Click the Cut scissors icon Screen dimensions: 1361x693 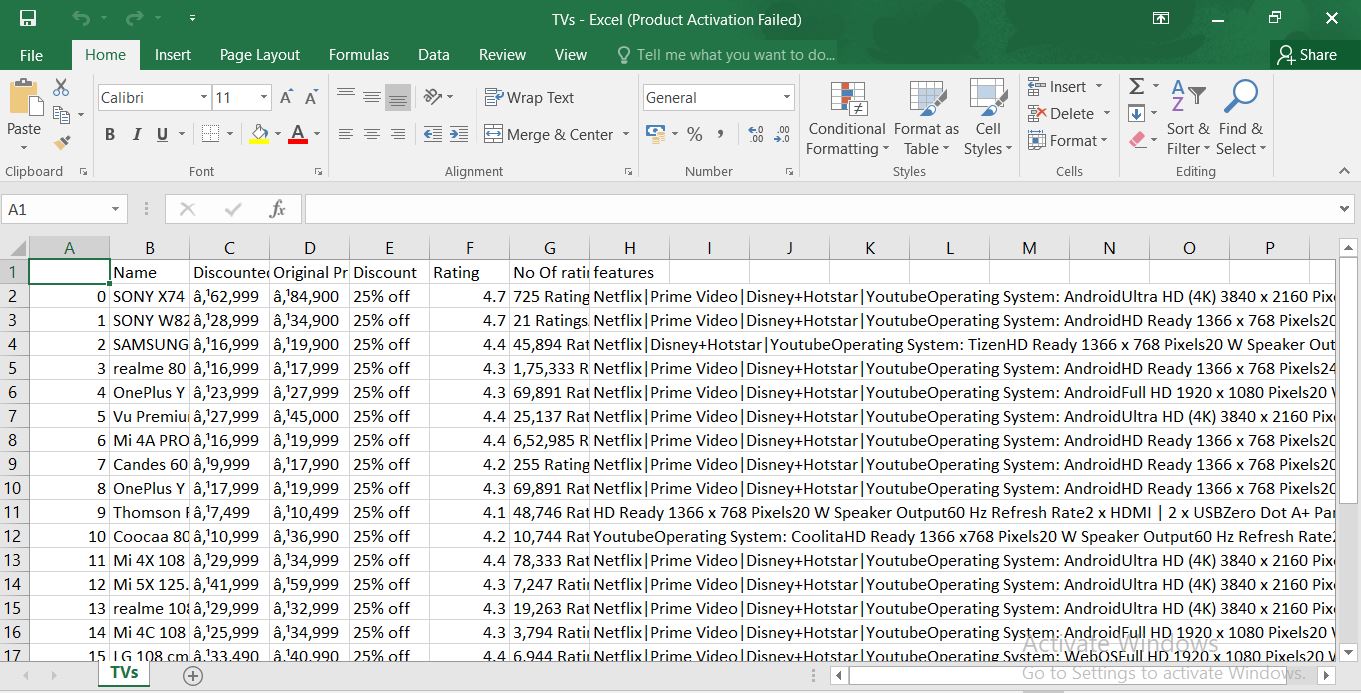pyautogui.click(x=62, y=88)
